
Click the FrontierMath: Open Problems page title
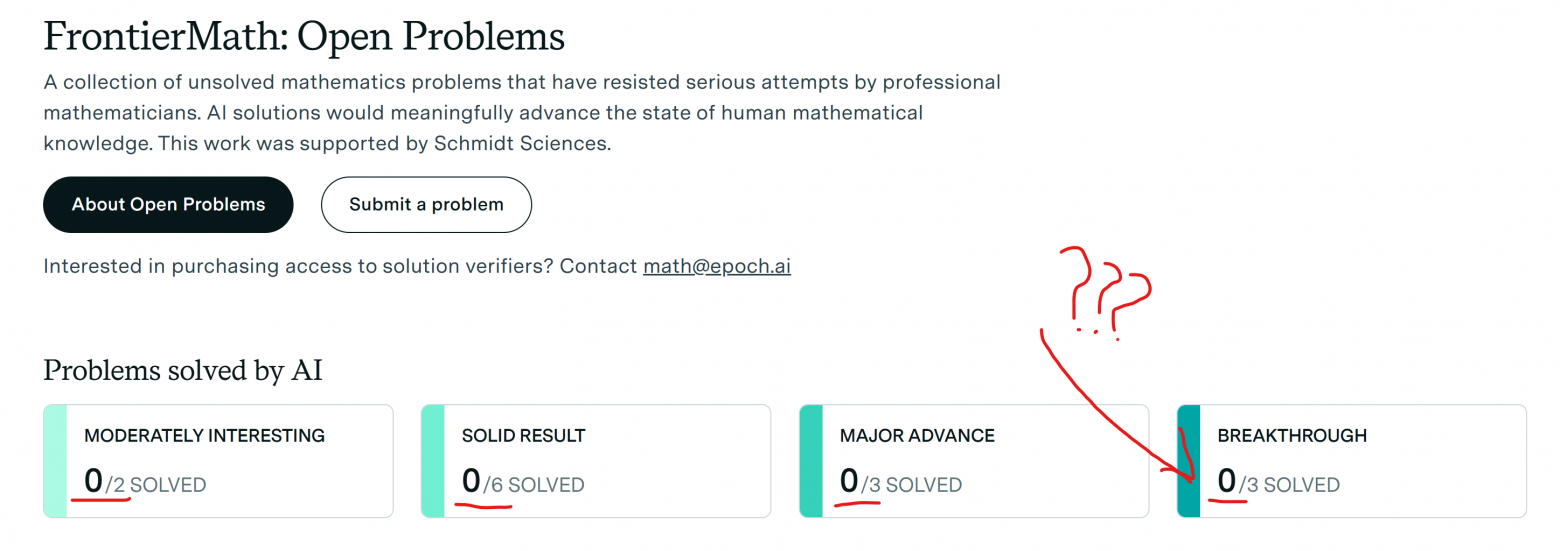304,37
